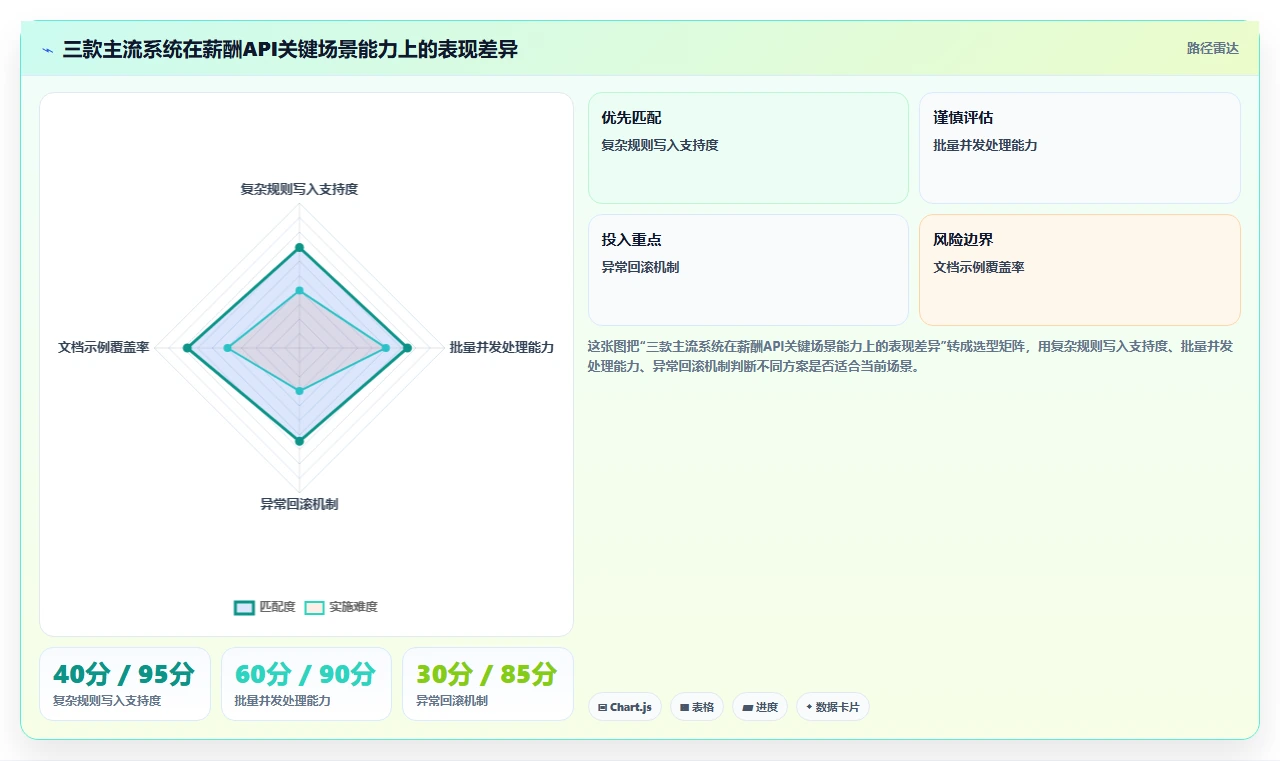Screen dimensions: 1280x761
Task: Click the bottom 匹配度 data point on radar
Action: click(x=299, y=440)
